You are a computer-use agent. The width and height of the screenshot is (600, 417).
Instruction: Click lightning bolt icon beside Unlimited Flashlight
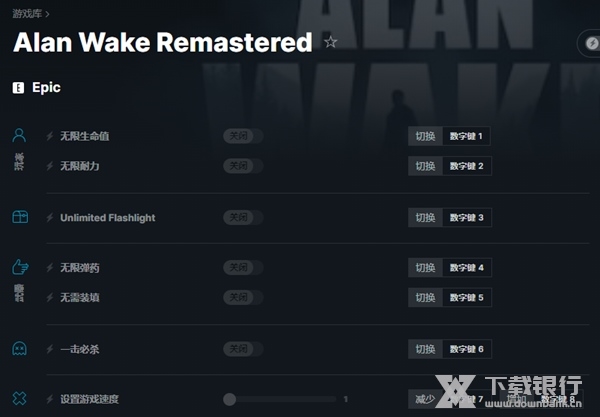pyautogui.click(x=50, y=217)
